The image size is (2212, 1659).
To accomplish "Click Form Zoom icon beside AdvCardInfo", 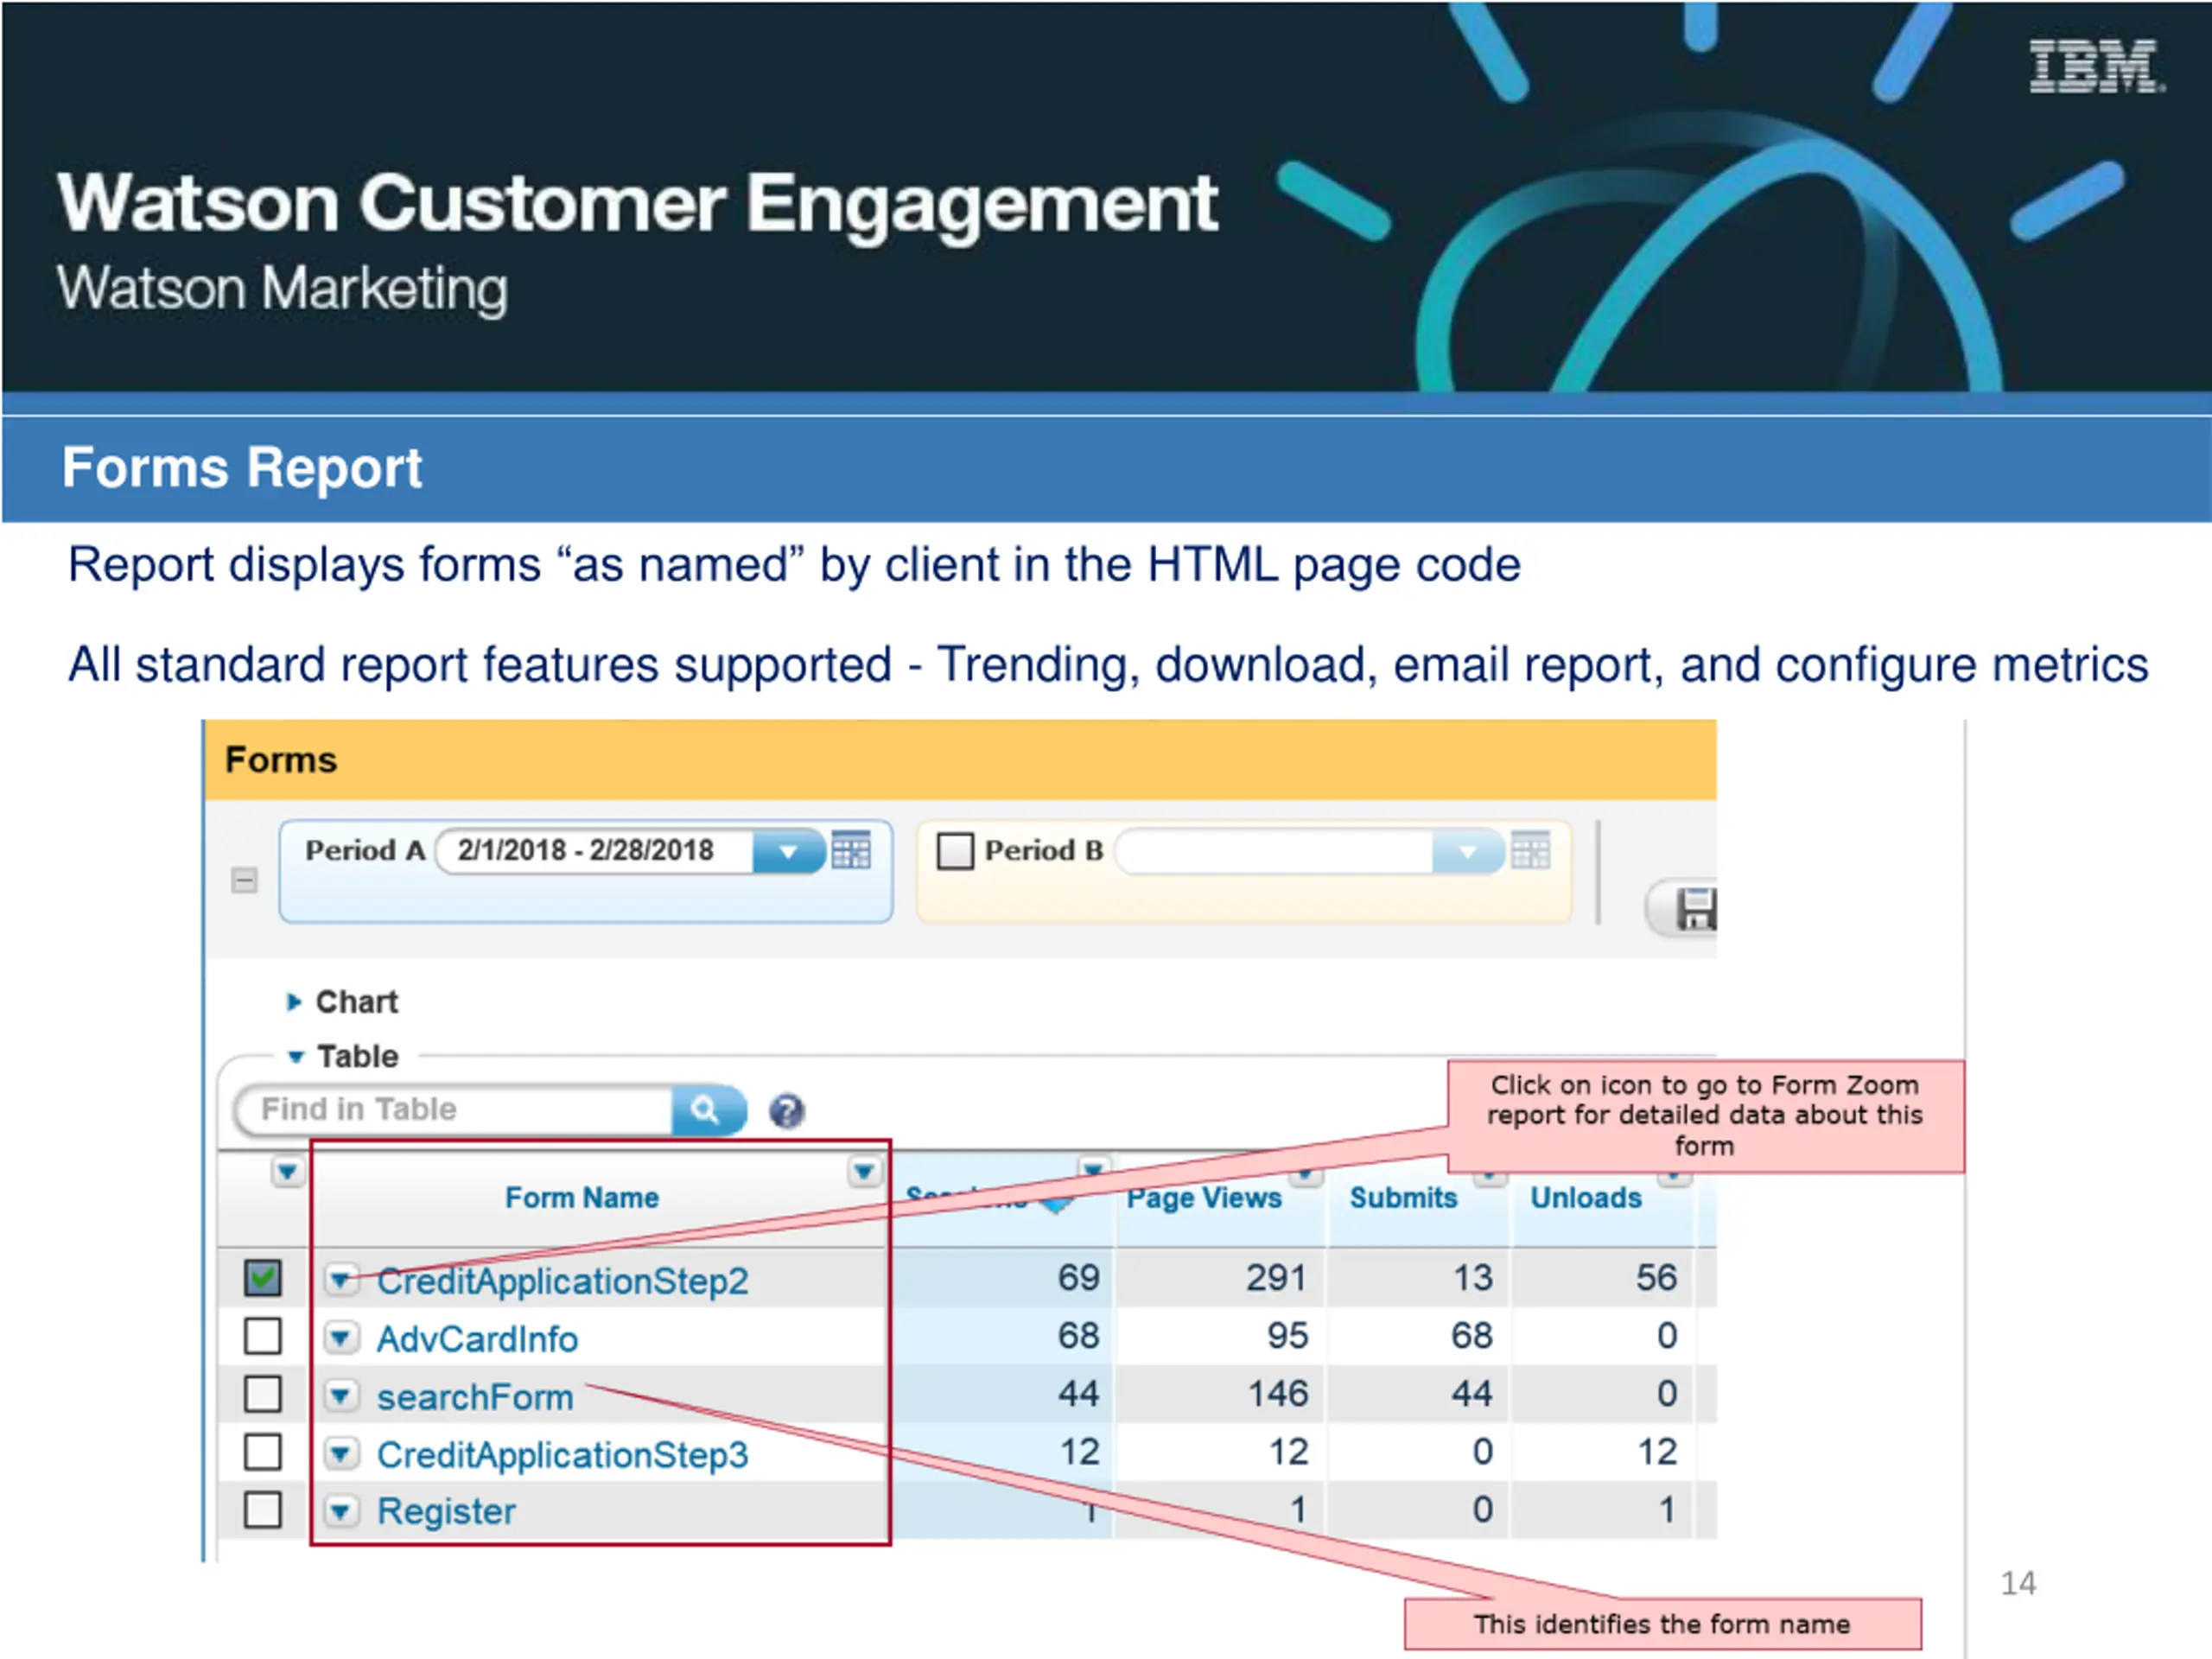I will coord(340,1337).
